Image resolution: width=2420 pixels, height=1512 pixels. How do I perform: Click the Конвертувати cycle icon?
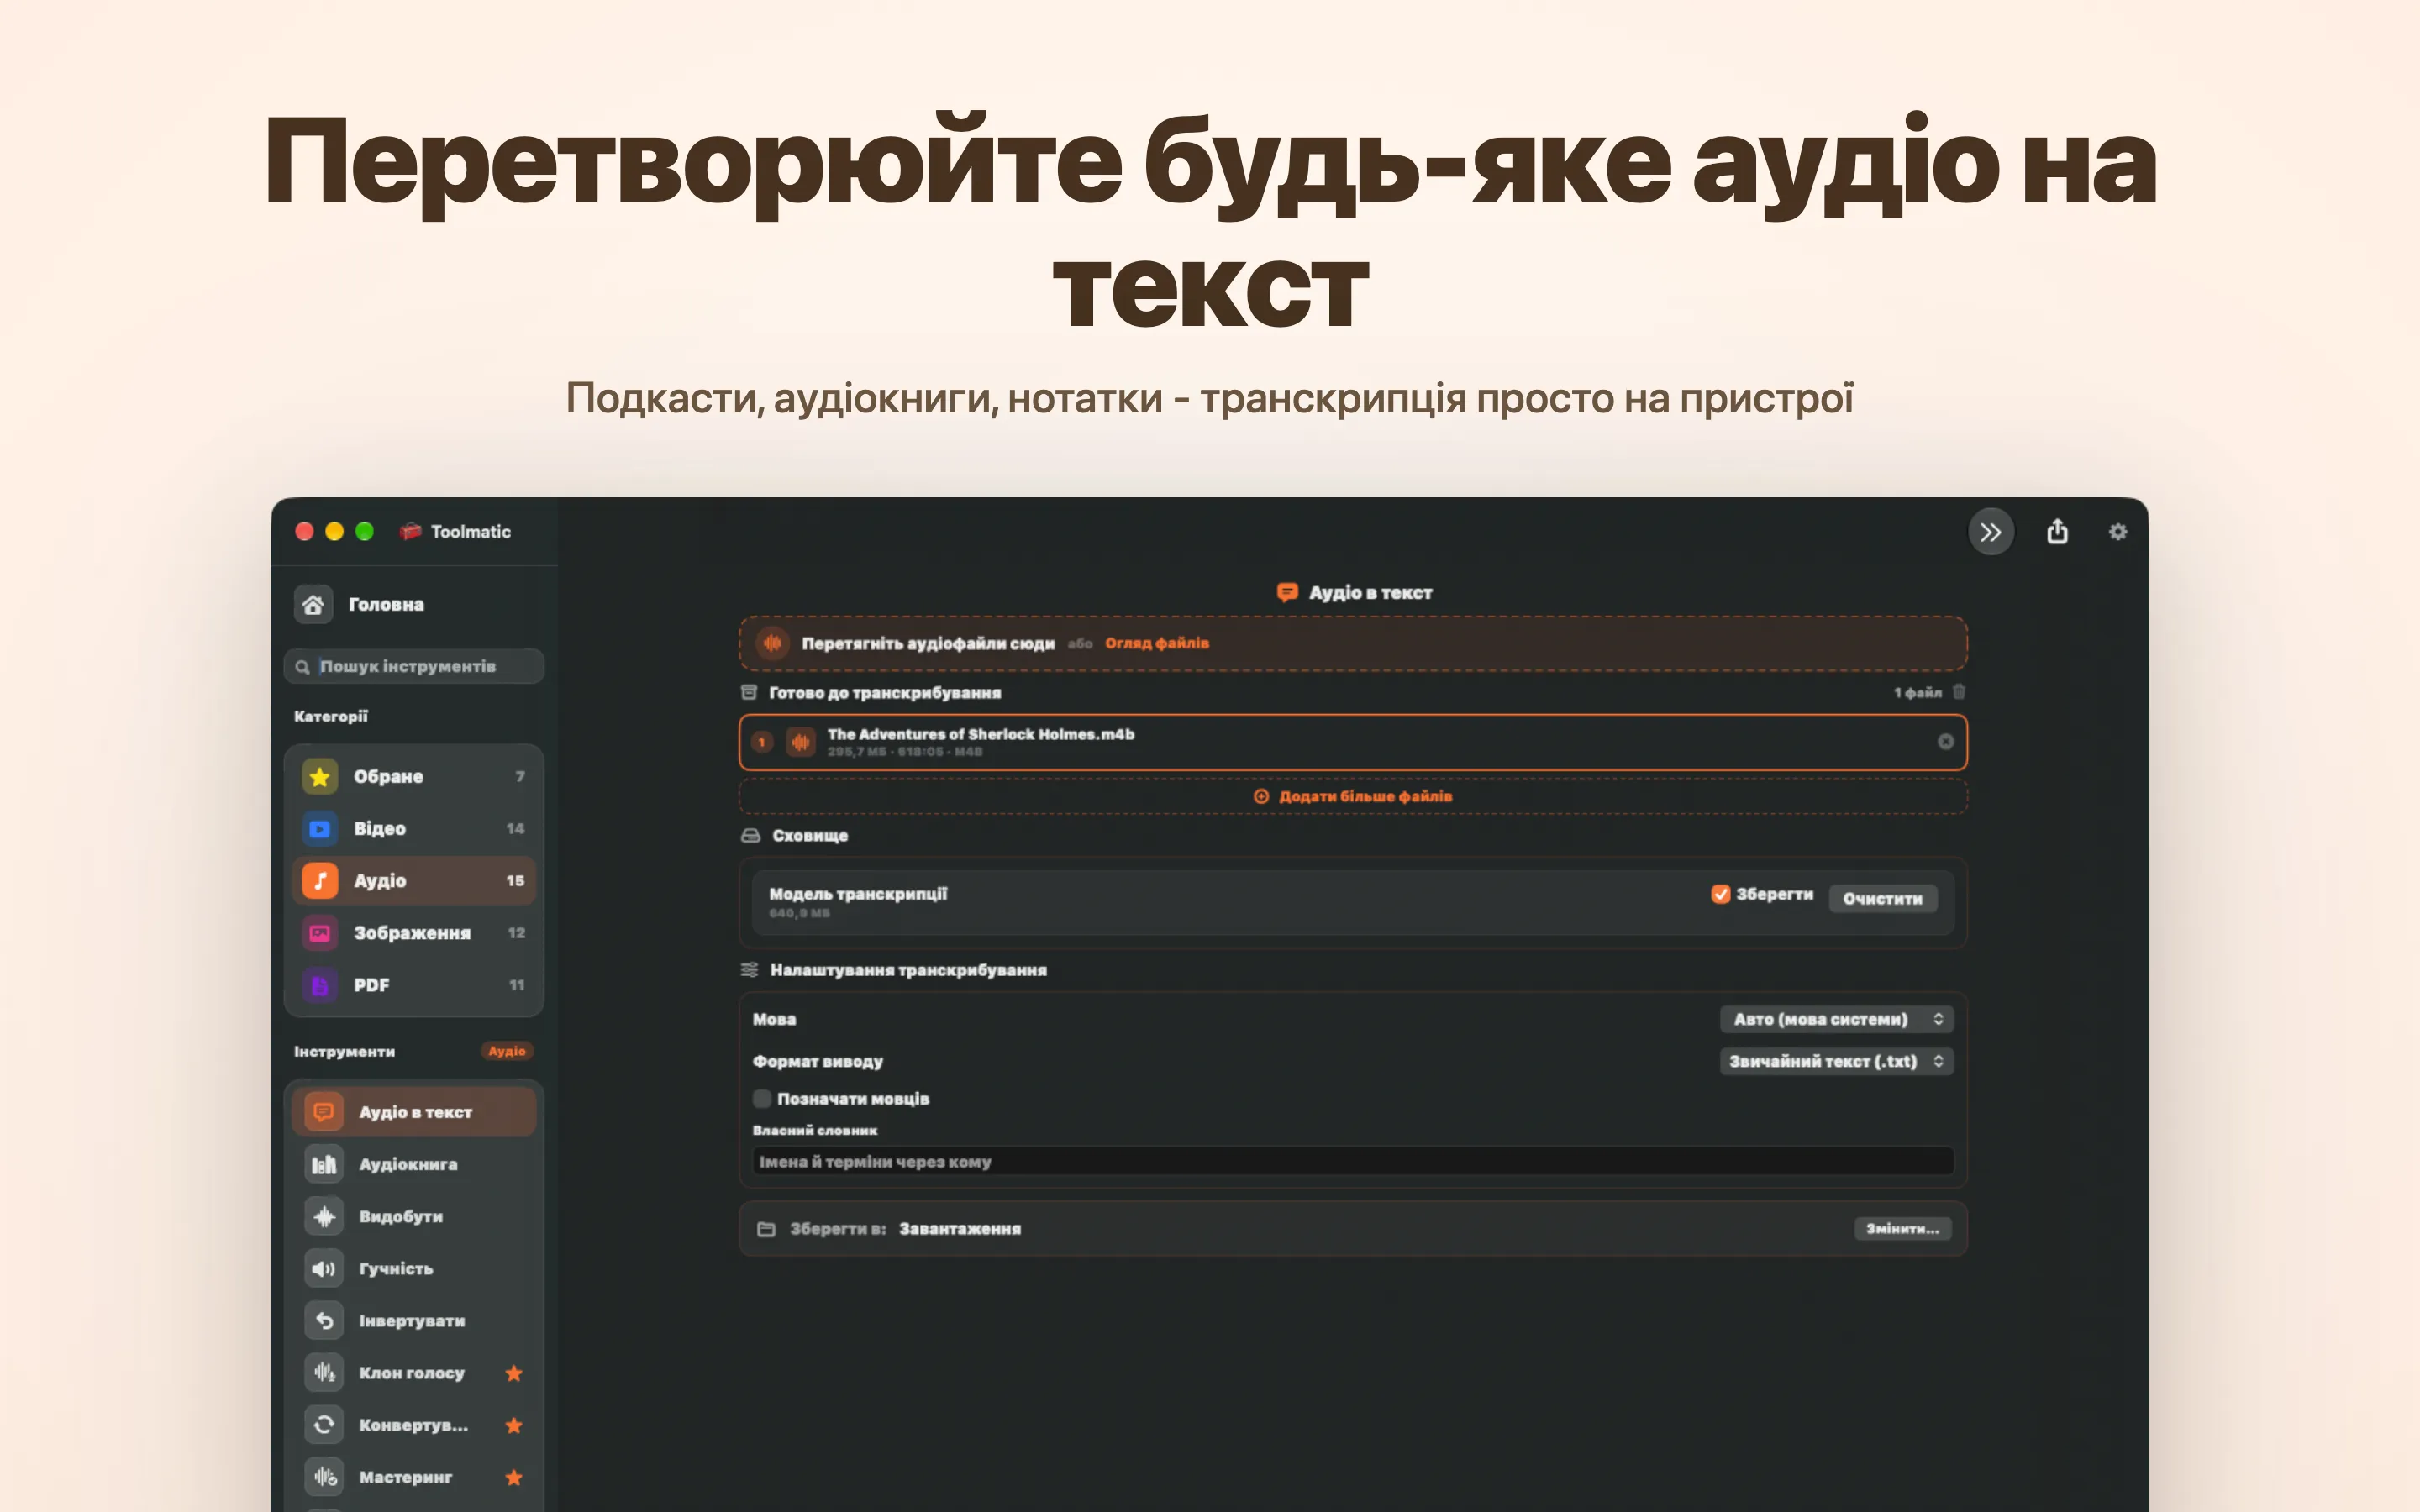pos(324,1424)
